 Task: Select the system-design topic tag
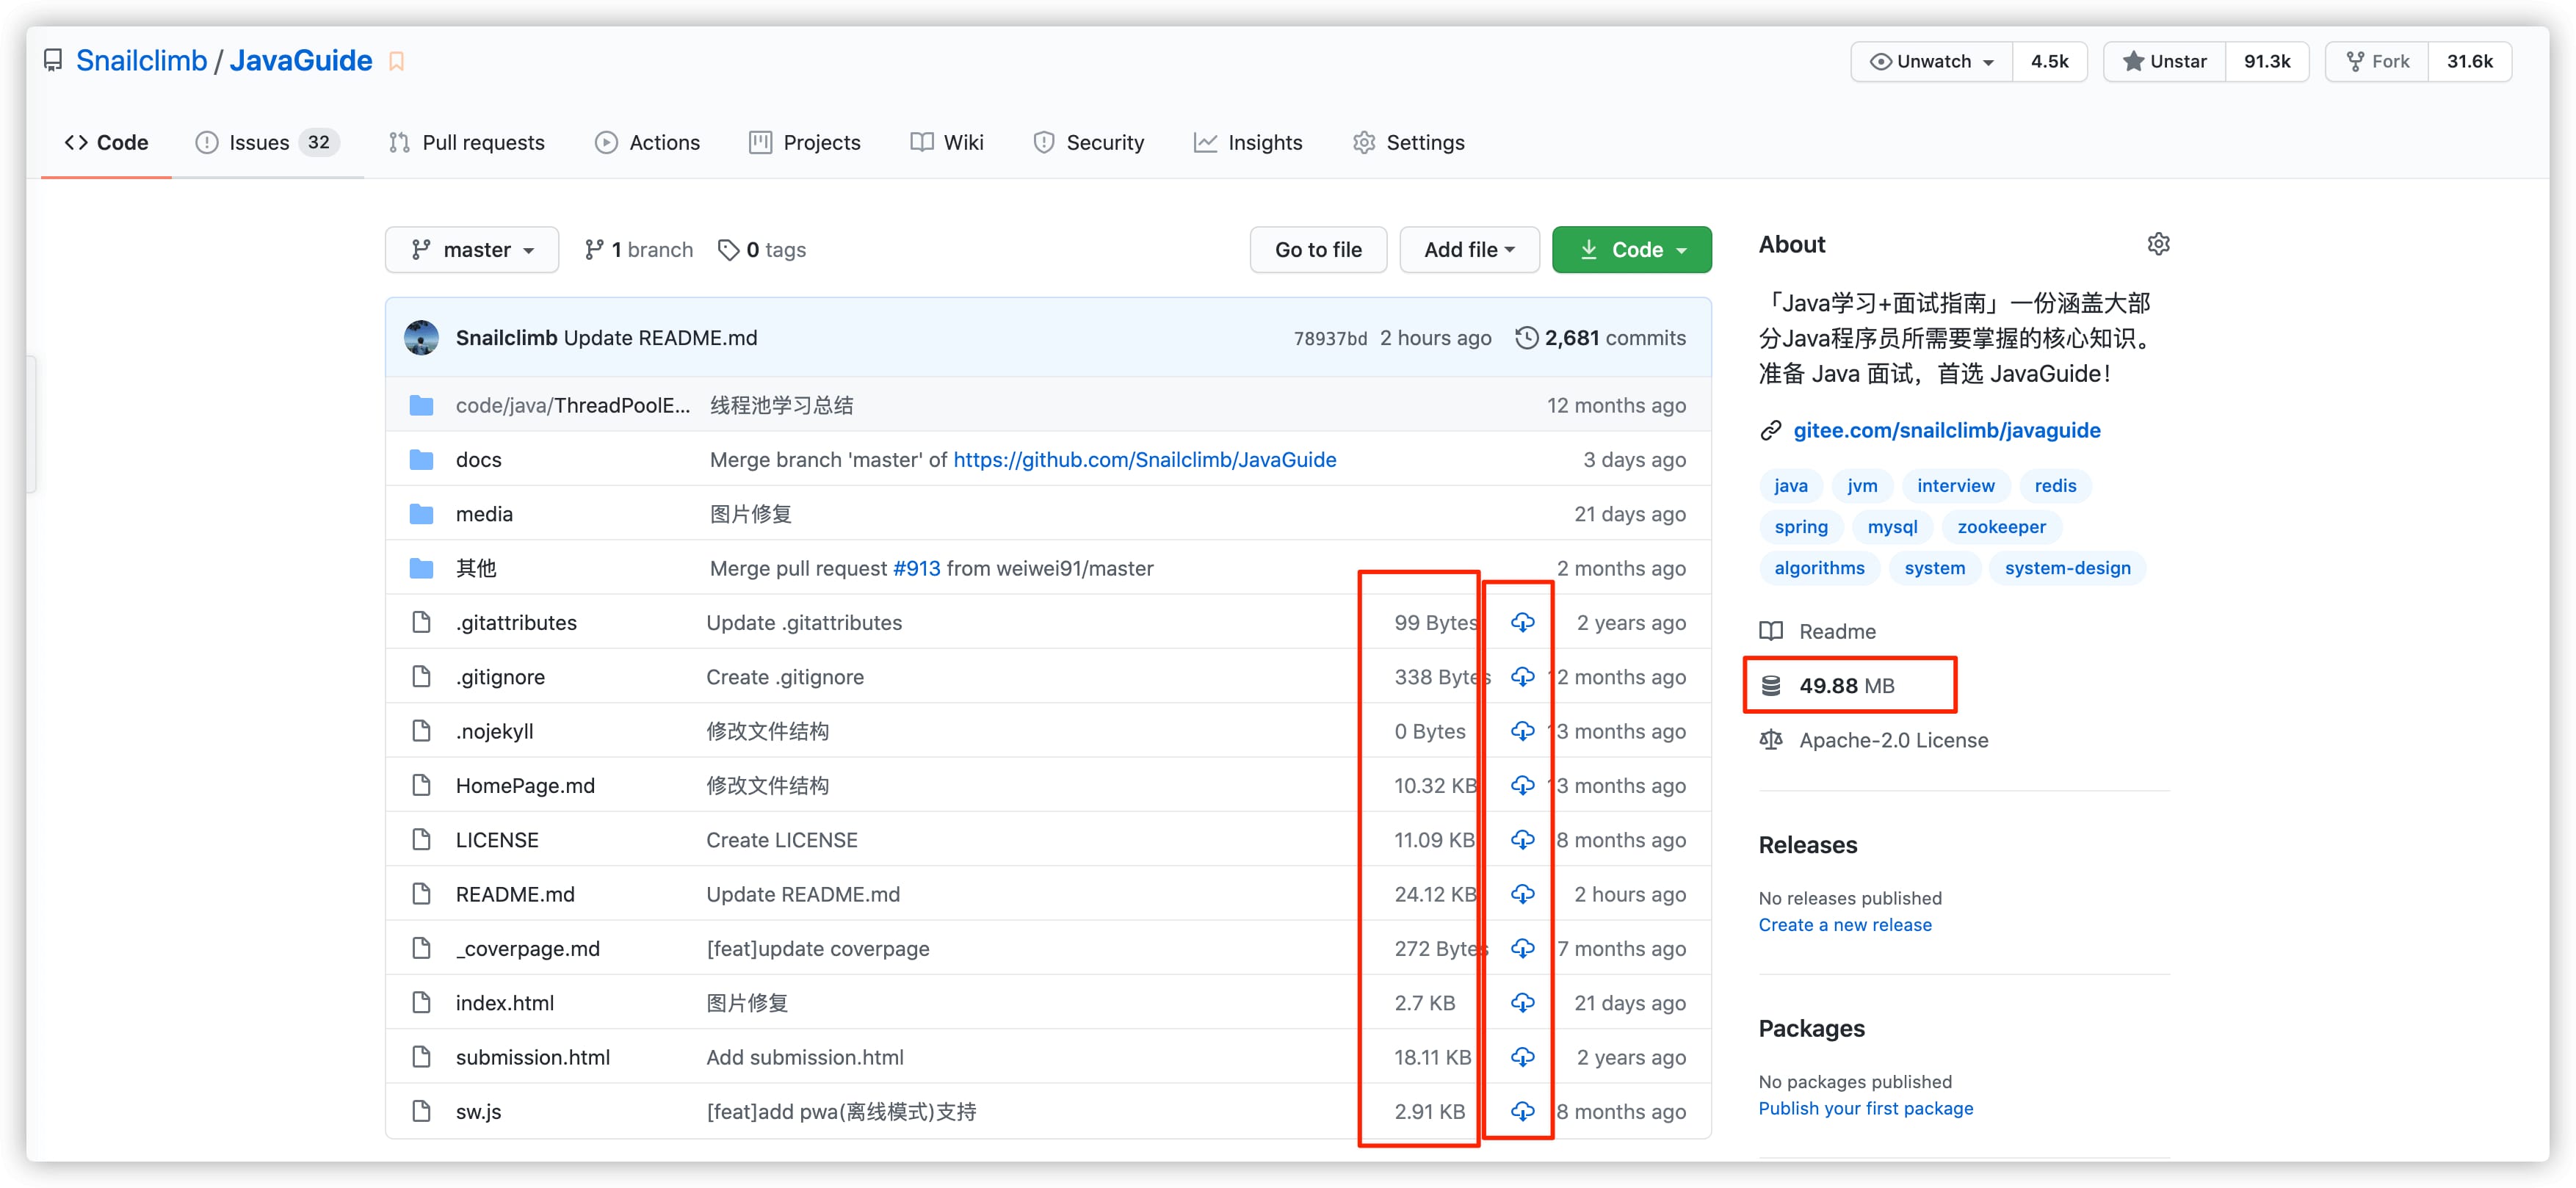pyautogui.click(x=2067, y=568)
